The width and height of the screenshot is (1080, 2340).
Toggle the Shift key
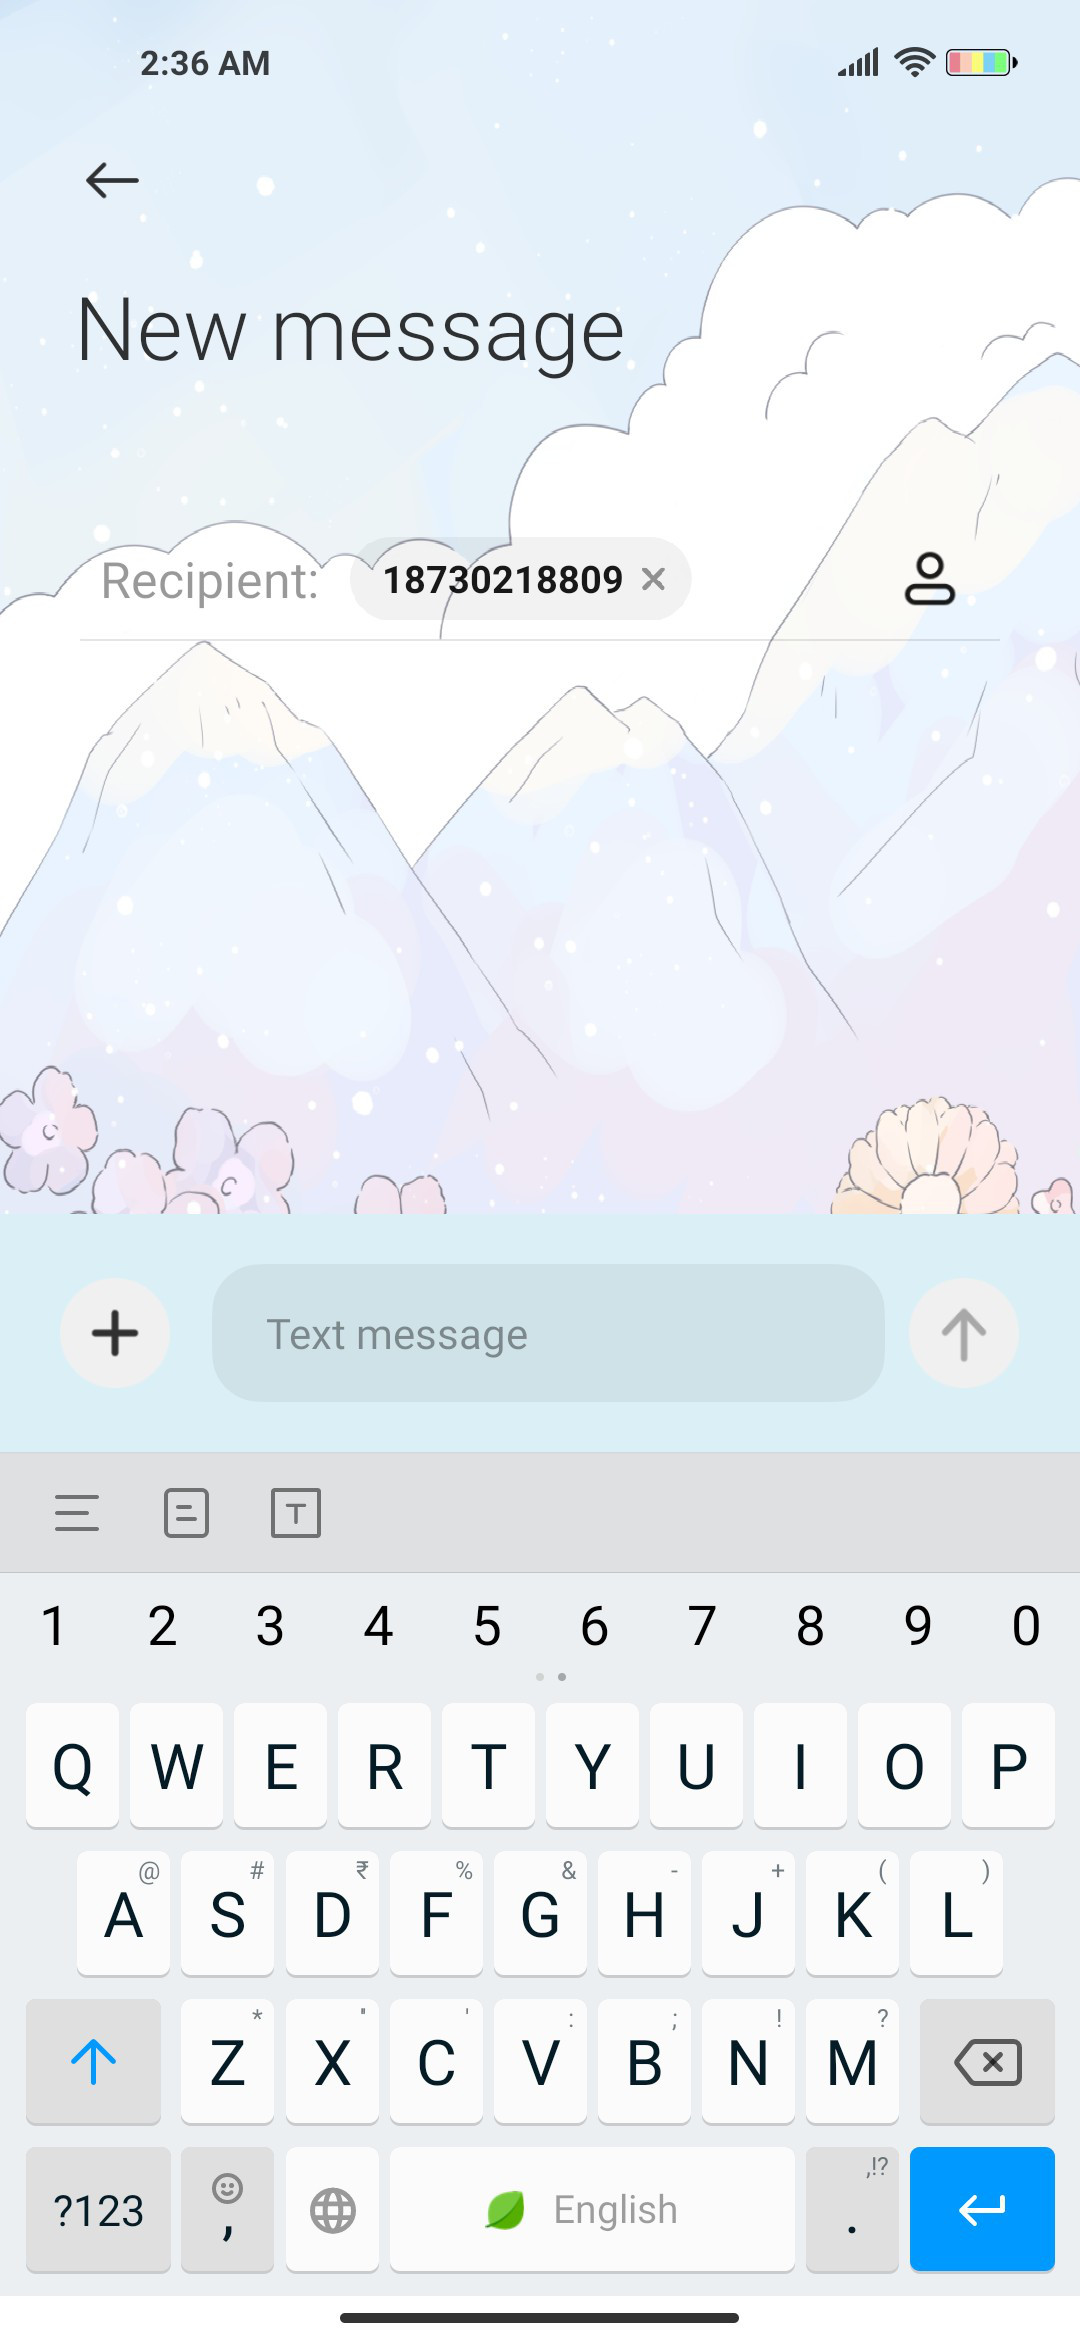point(93,2061)
